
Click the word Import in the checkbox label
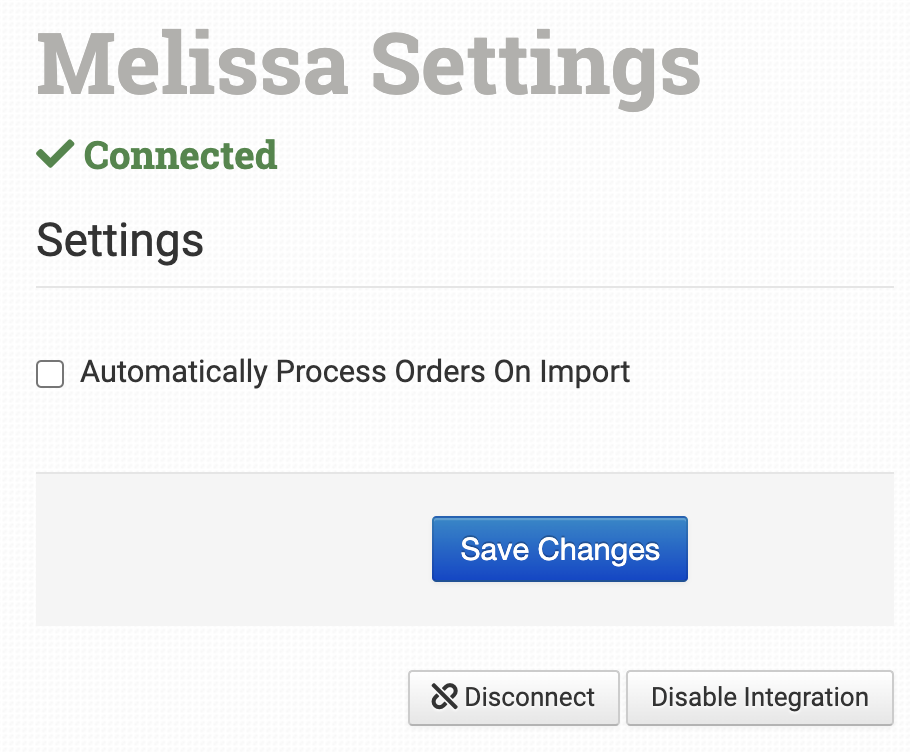pyautogui.click(x=585, y=372)
